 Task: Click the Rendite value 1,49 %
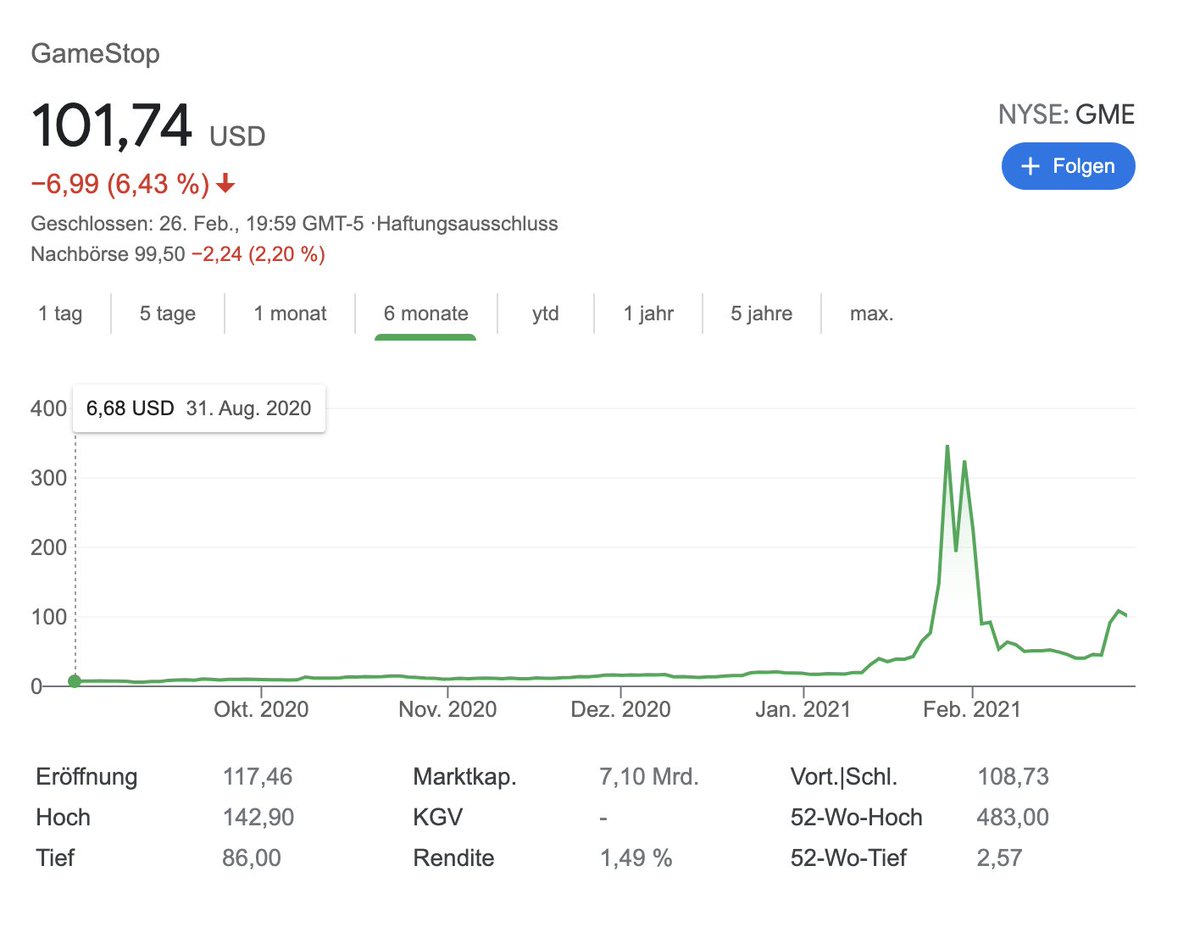[x=636, y=858]
